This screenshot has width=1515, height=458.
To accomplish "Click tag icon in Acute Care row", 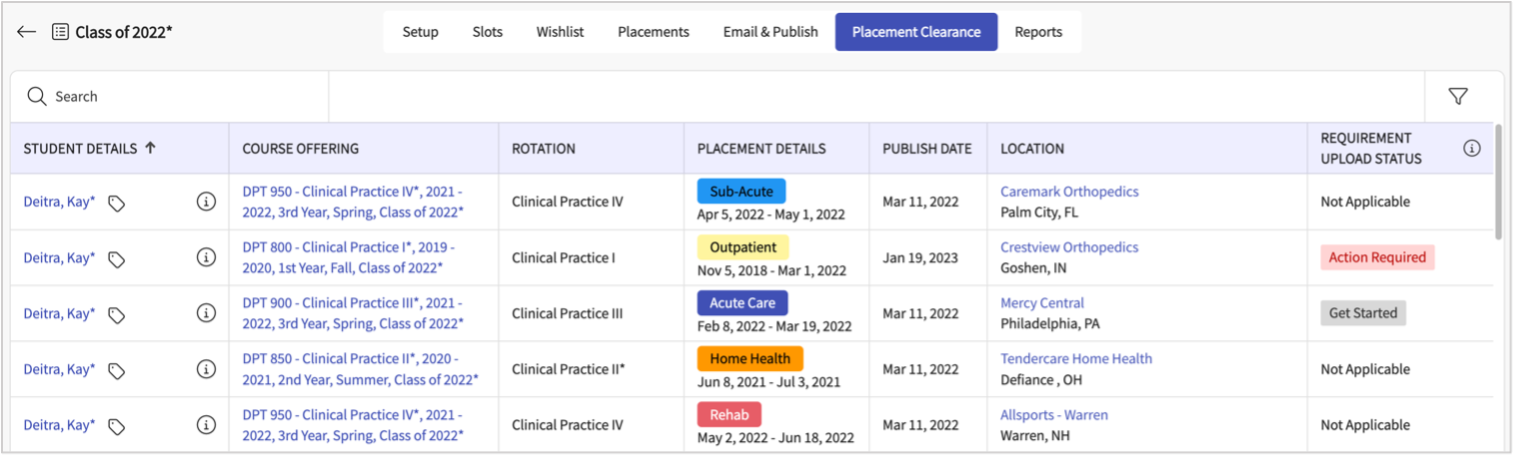I will (116, 315).
